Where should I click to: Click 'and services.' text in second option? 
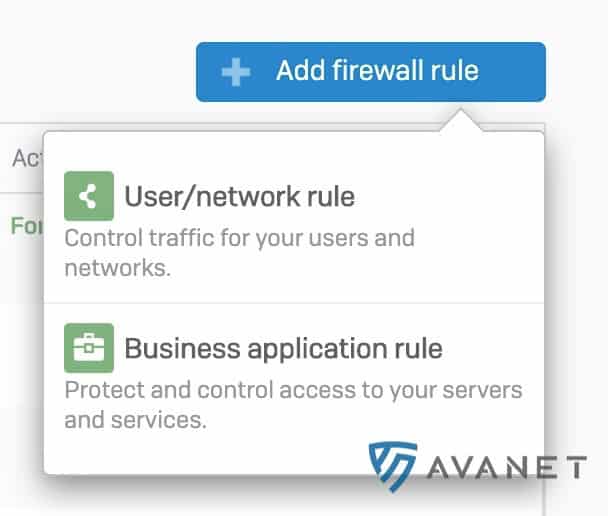click(135, 420)
